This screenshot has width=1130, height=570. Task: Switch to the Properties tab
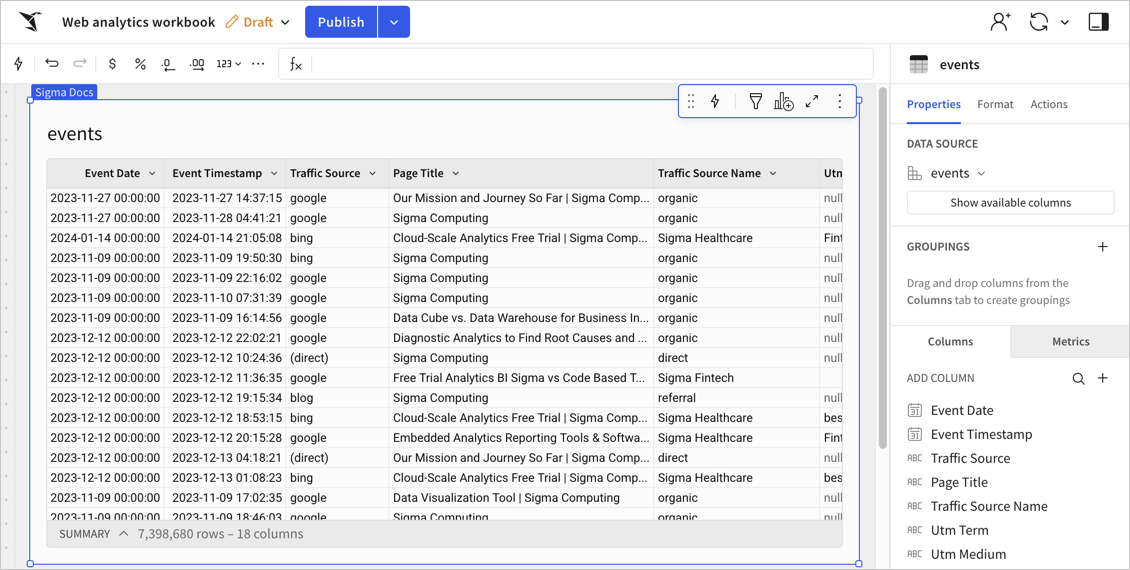click(x=933, y=104)
